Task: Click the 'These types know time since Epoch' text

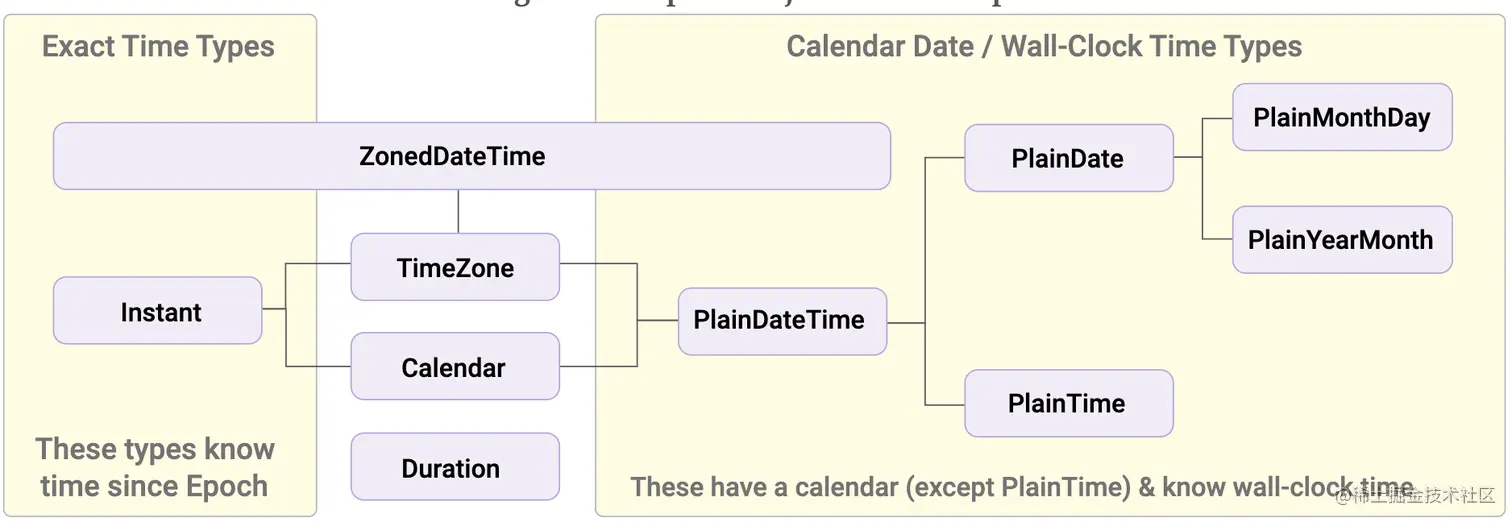Action: tap(155, 467)
